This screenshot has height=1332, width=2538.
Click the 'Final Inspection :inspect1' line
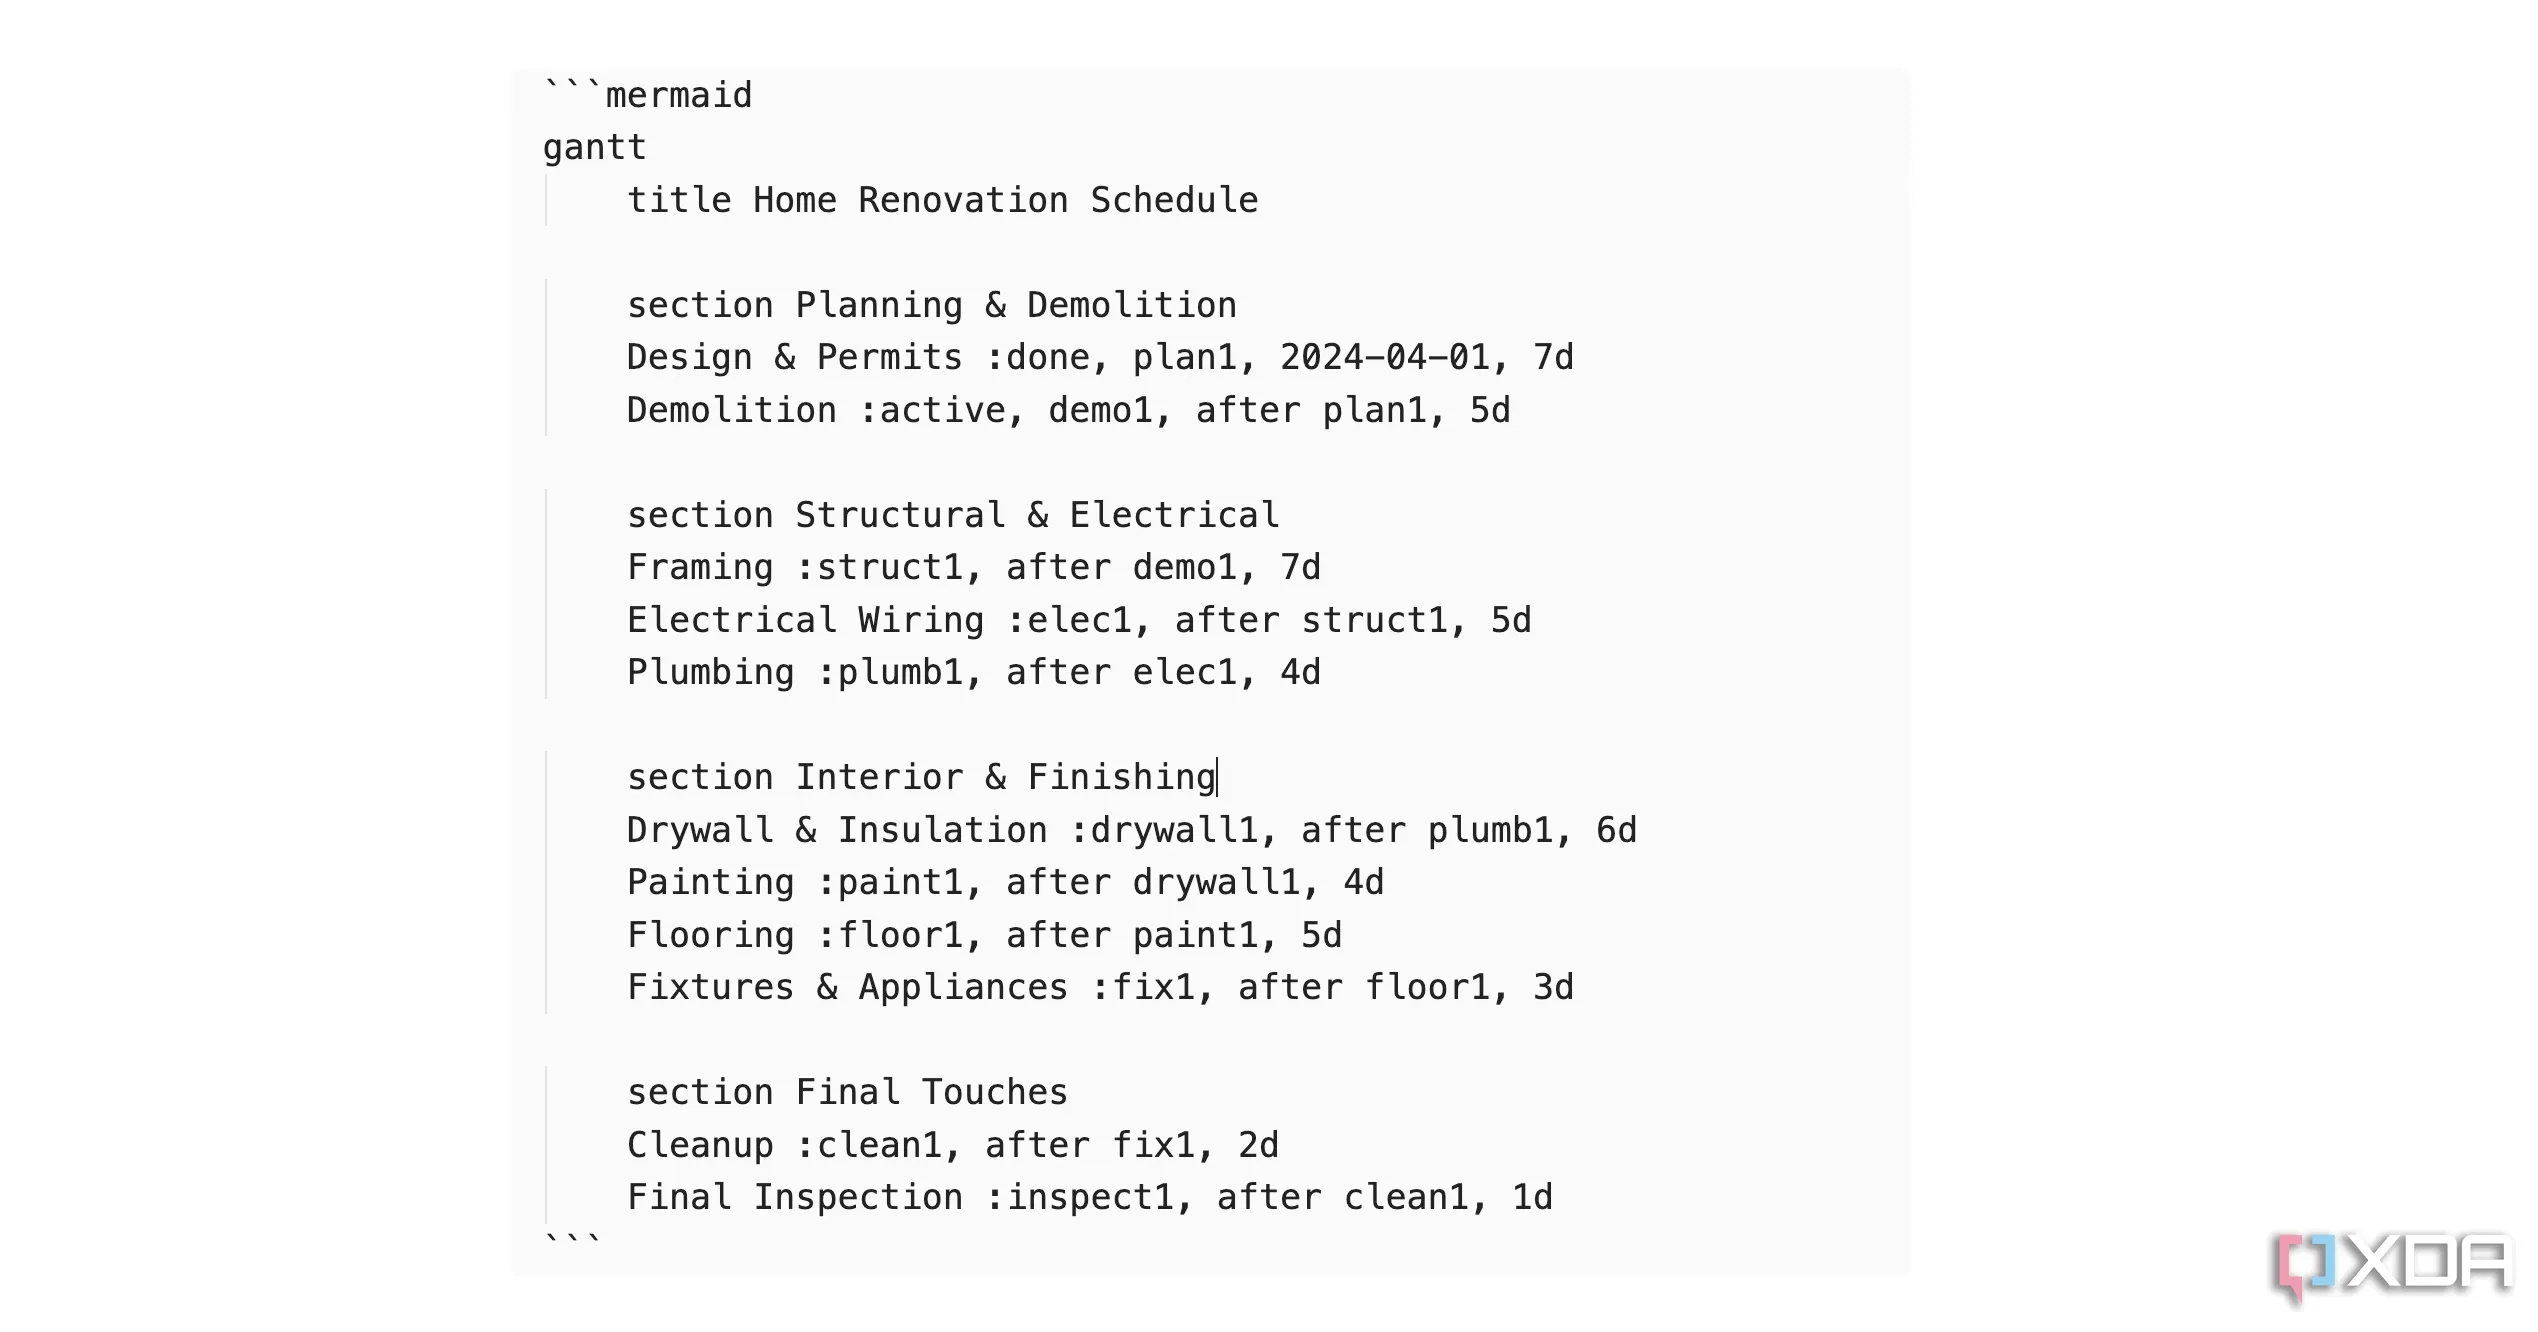[1089, 1197]
